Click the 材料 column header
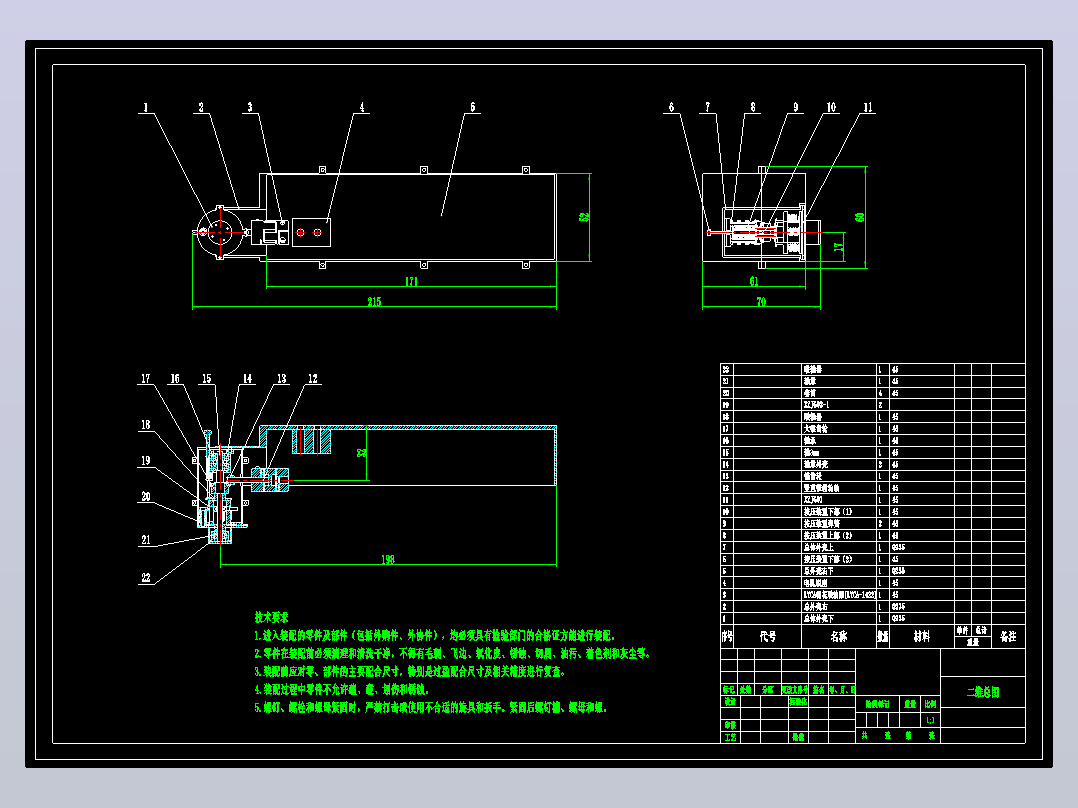 [x=921, y=637]
